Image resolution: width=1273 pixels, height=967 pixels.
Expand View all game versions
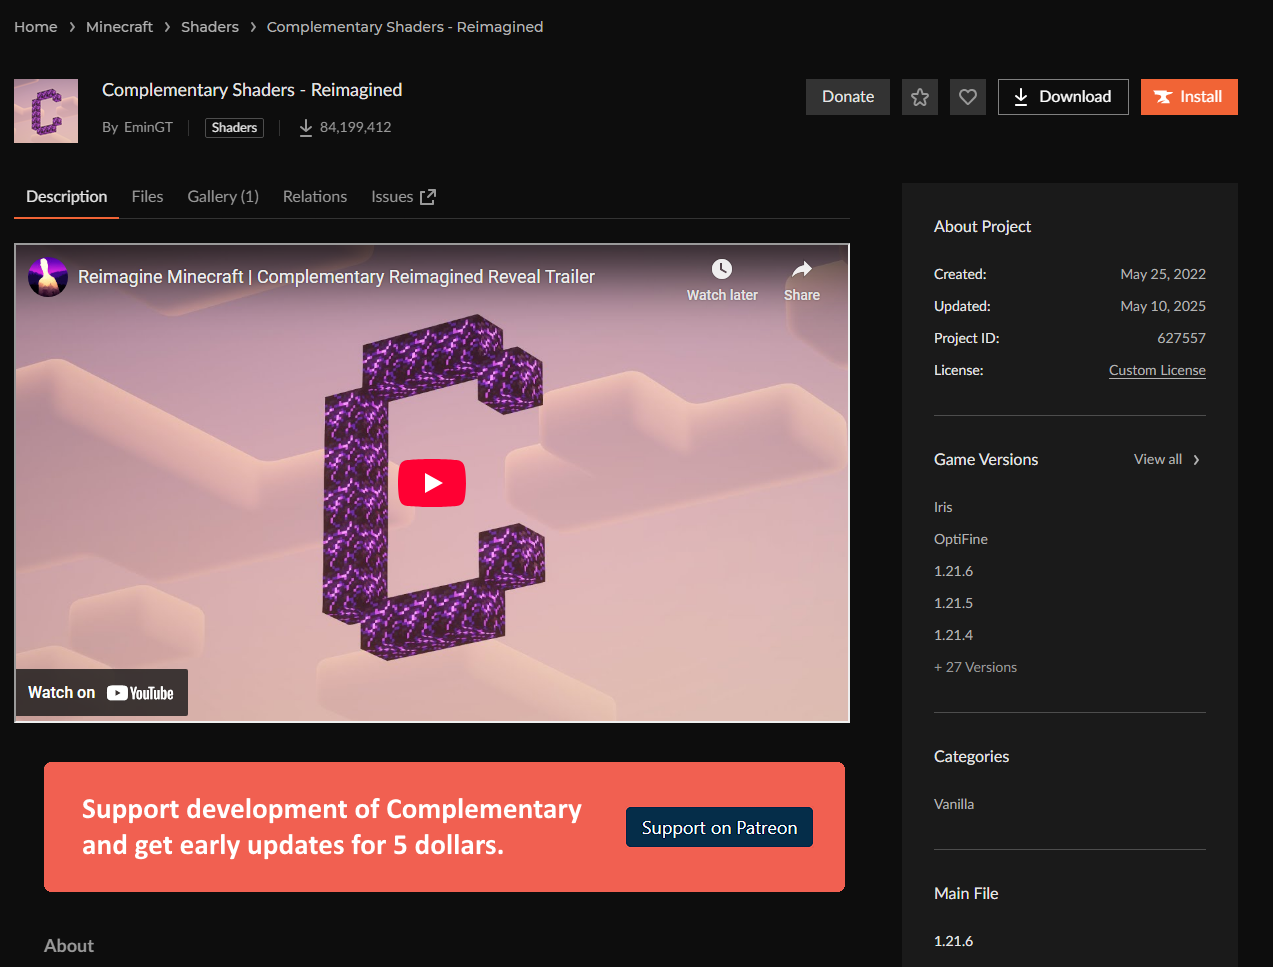(x=1167, y=459)
